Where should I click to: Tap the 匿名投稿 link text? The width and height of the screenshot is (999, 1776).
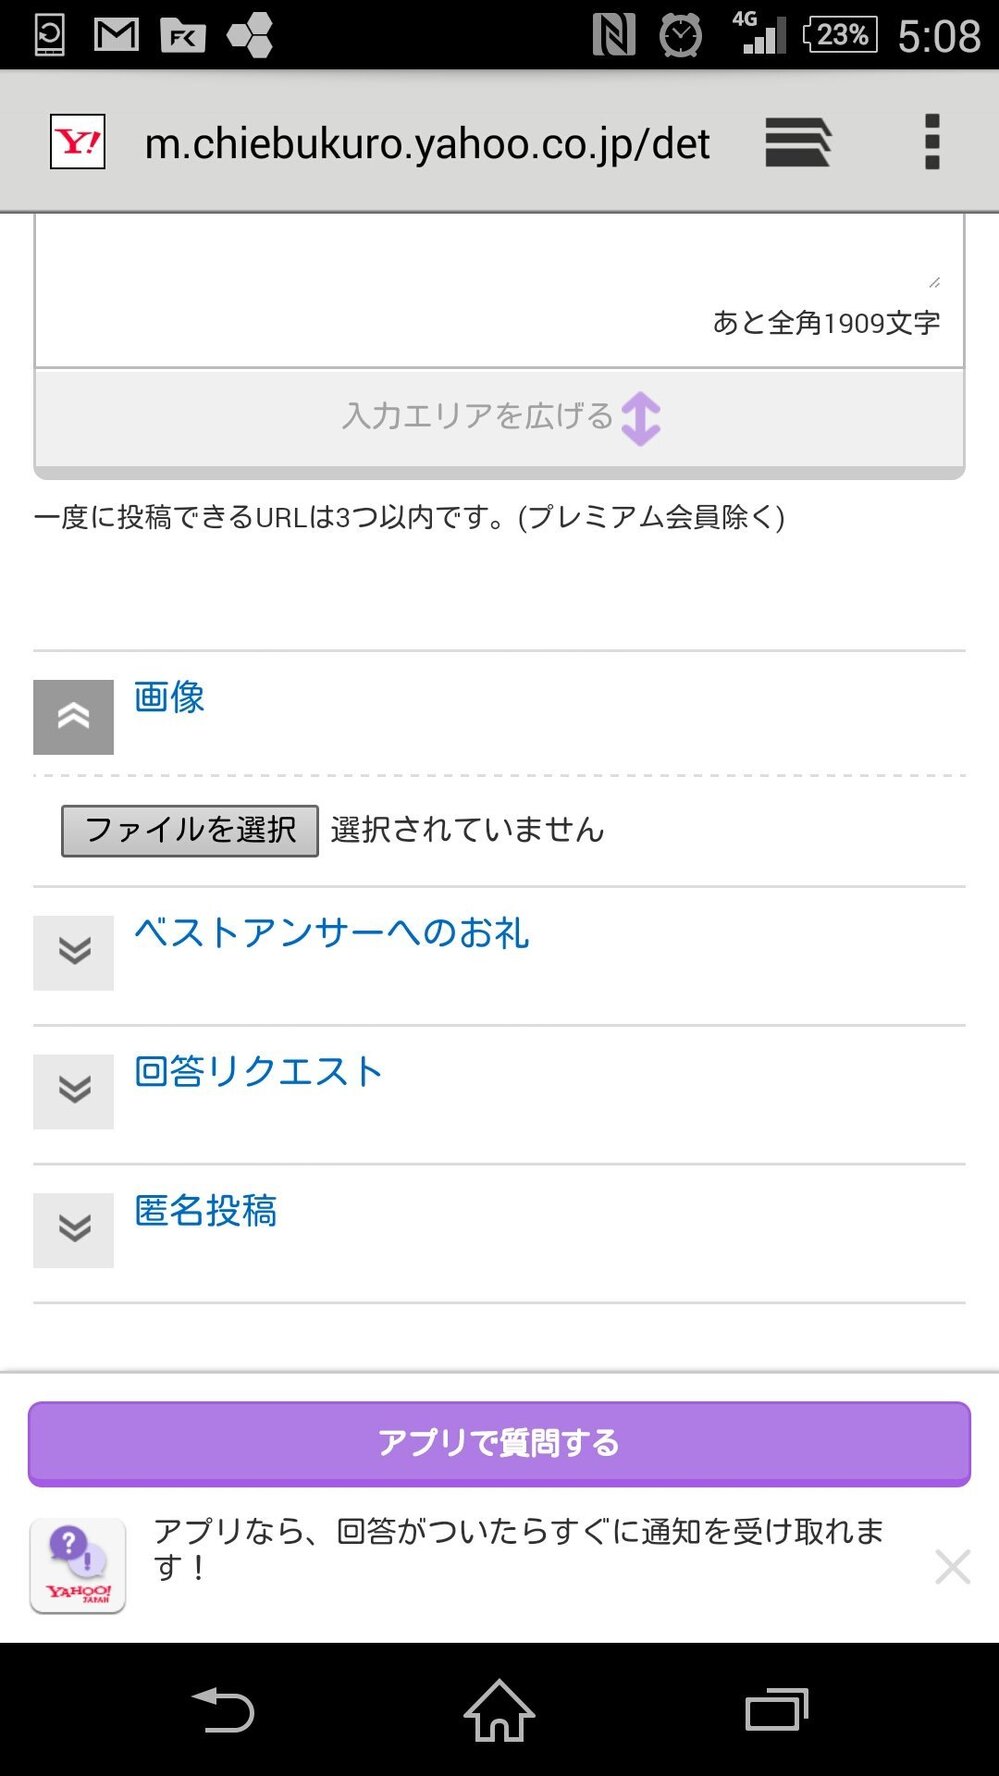[x=205, y=1210]
